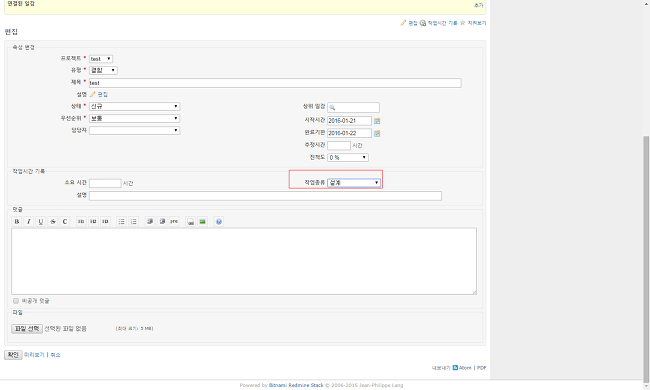650x390 pixels.
Task: Open 프로젝트 project dropdown
Action: point(101,59)
